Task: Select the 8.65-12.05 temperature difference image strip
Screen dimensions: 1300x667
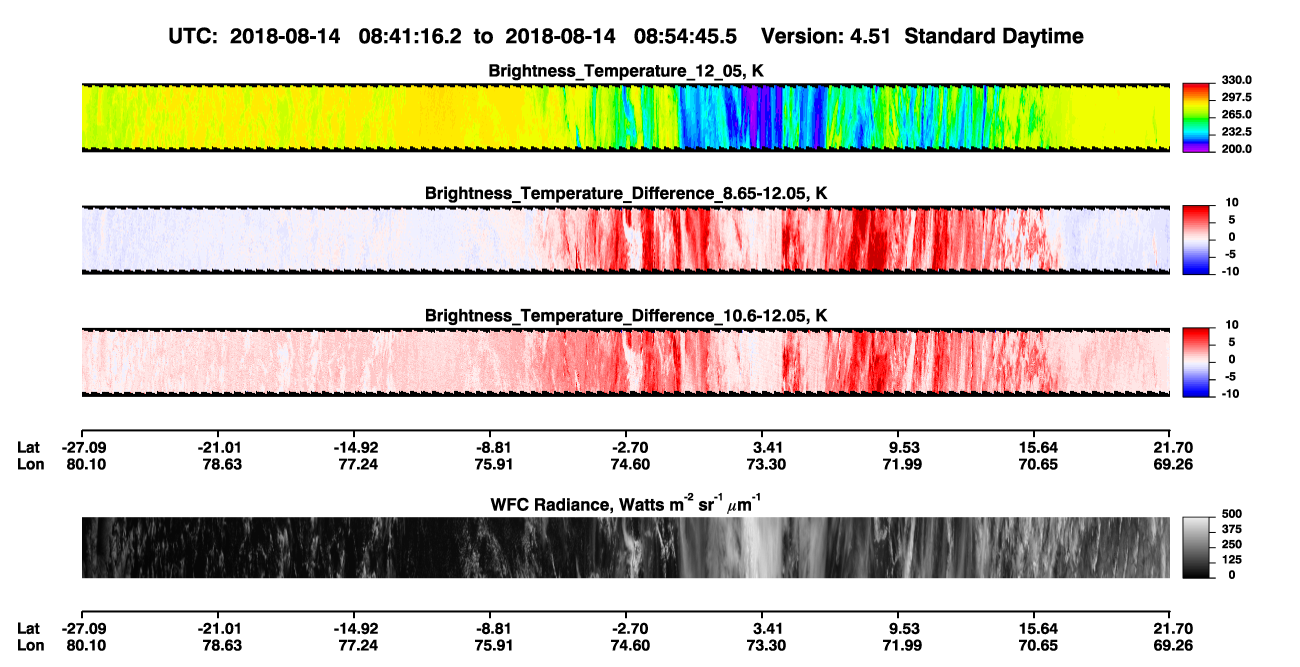Action: point(625,239)
